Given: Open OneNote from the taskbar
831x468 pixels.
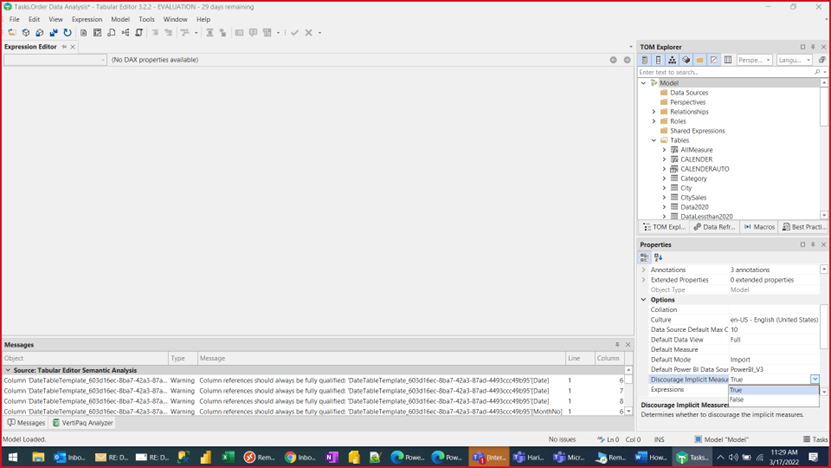Looking at the screenshot, I should 332,457.
